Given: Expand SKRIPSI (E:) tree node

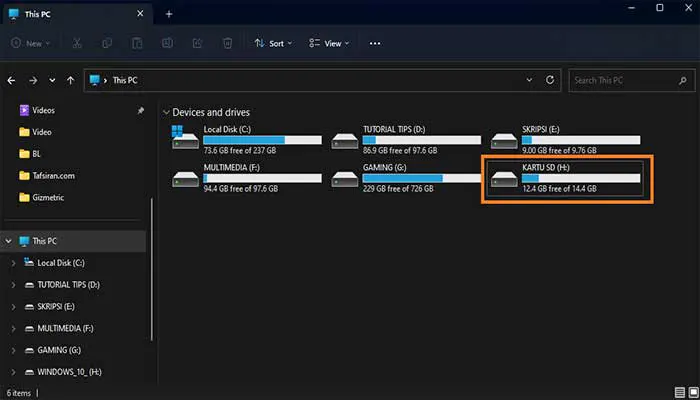Looking at the screenshot, I should pos(13,307).
